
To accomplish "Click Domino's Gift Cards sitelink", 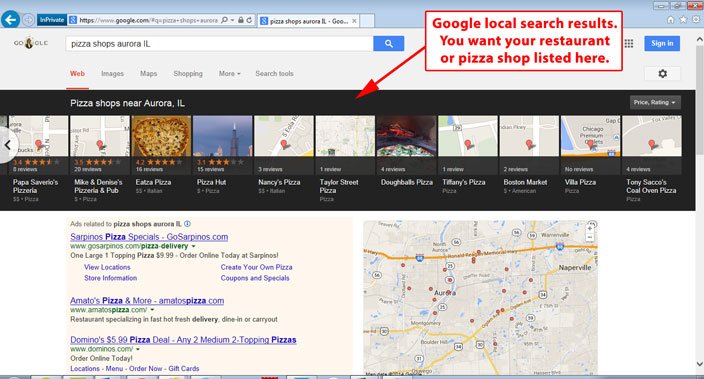I will (x=184, y=369).
